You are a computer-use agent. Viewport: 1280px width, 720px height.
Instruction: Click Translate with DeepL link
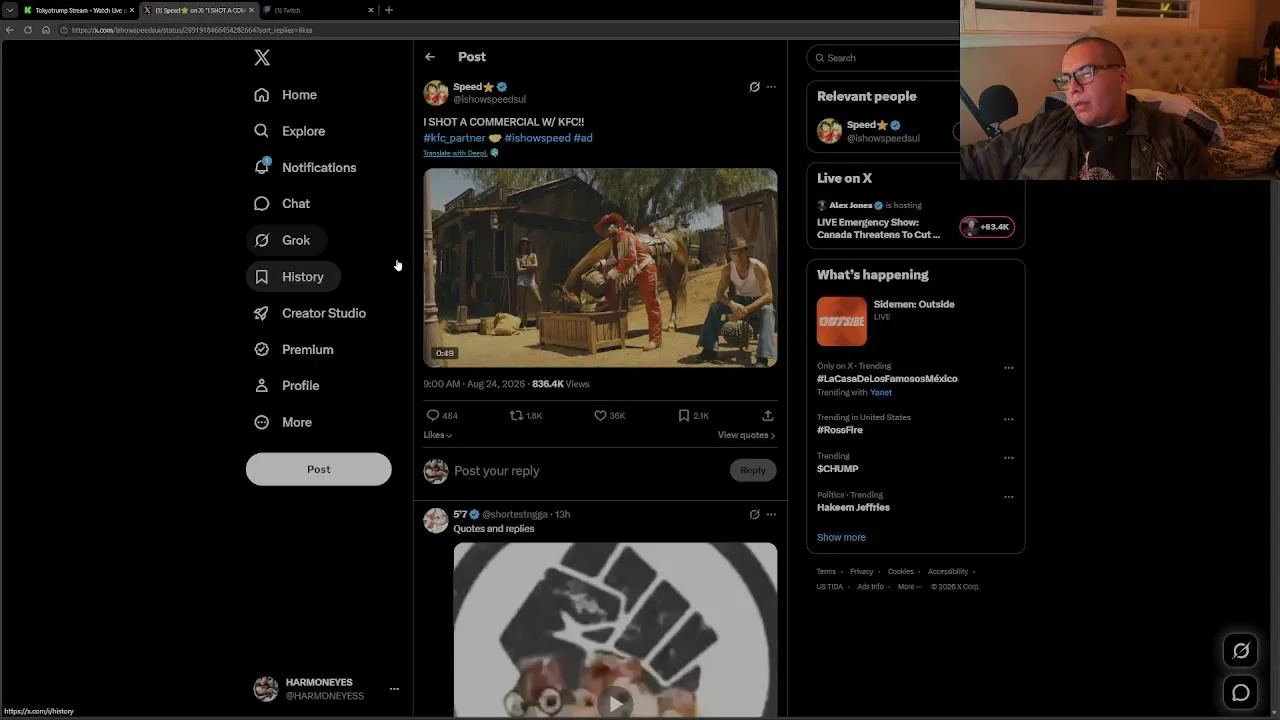[x=455, y=153]
